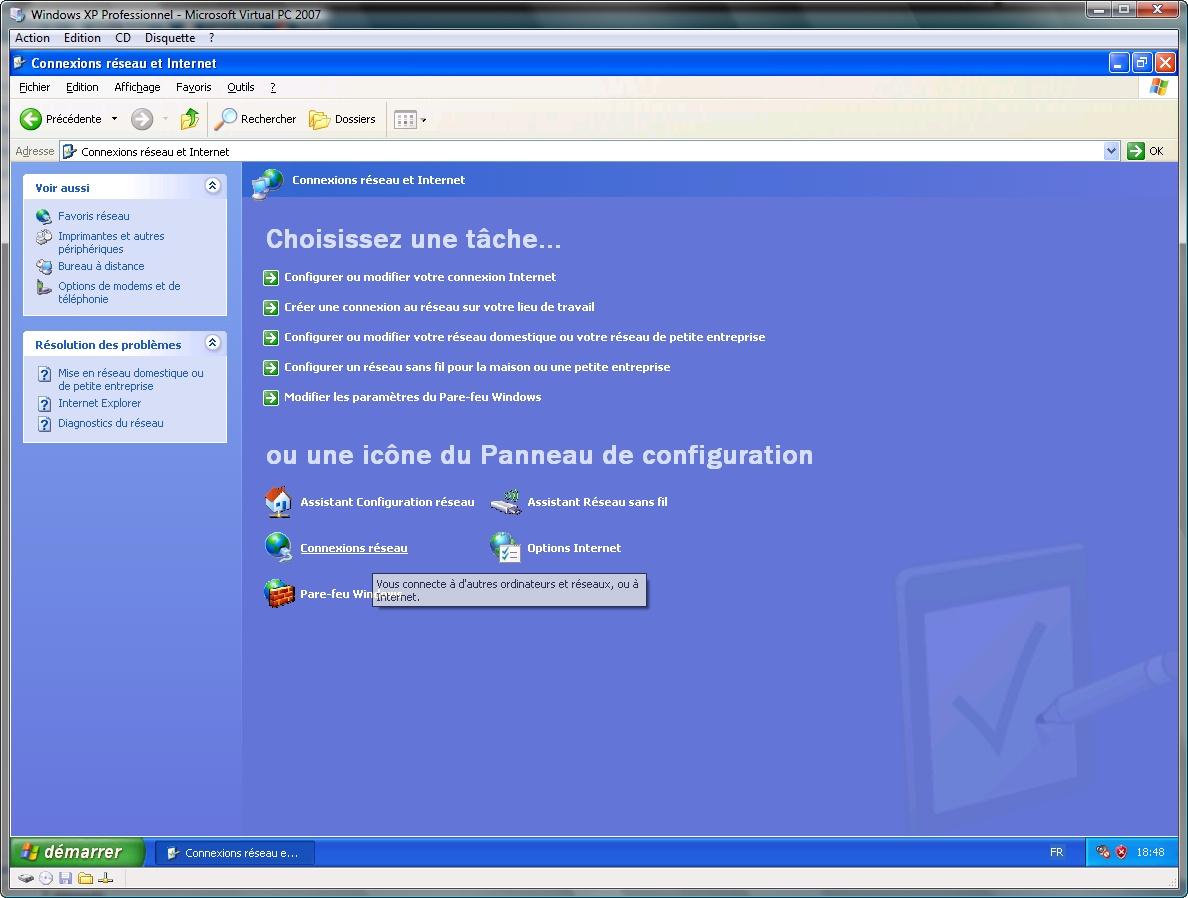
Task: Click Virtual PC floppy disk status icon
Action: coord(65,878)
